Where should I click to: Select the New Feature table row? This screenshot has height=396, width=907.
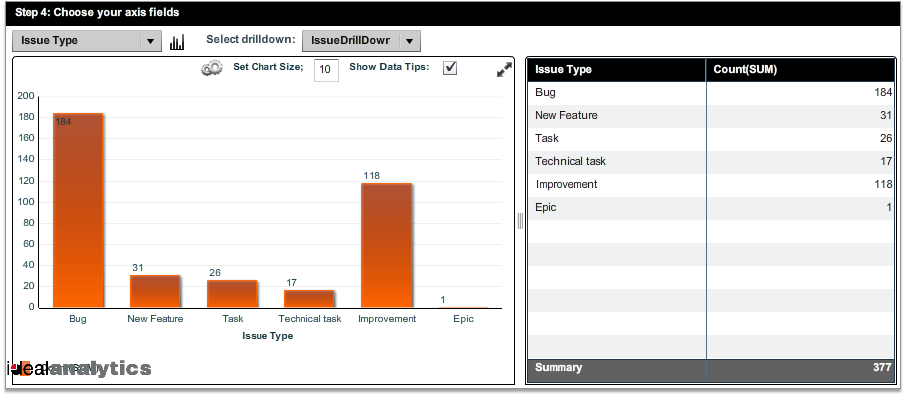coord(711,116)
